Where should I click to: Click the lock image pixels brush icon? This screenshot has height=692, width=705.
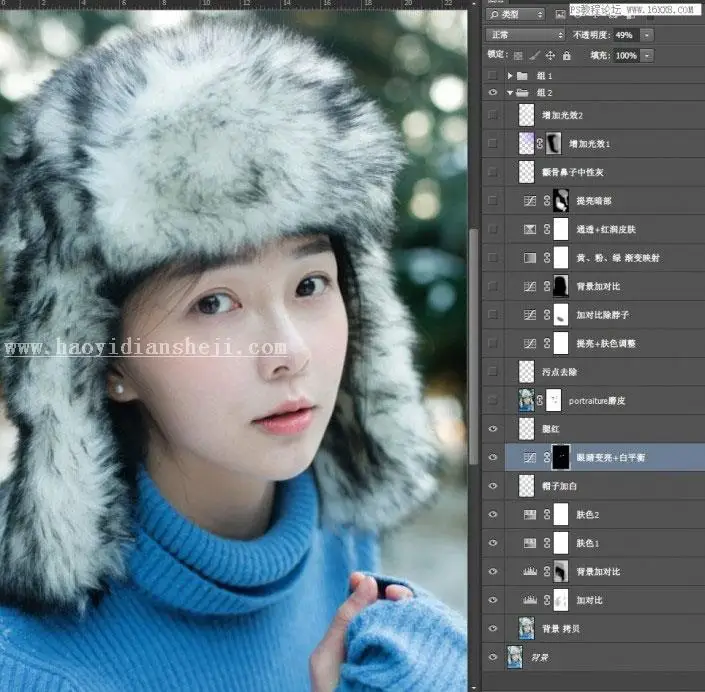click(x=534, y=56)
